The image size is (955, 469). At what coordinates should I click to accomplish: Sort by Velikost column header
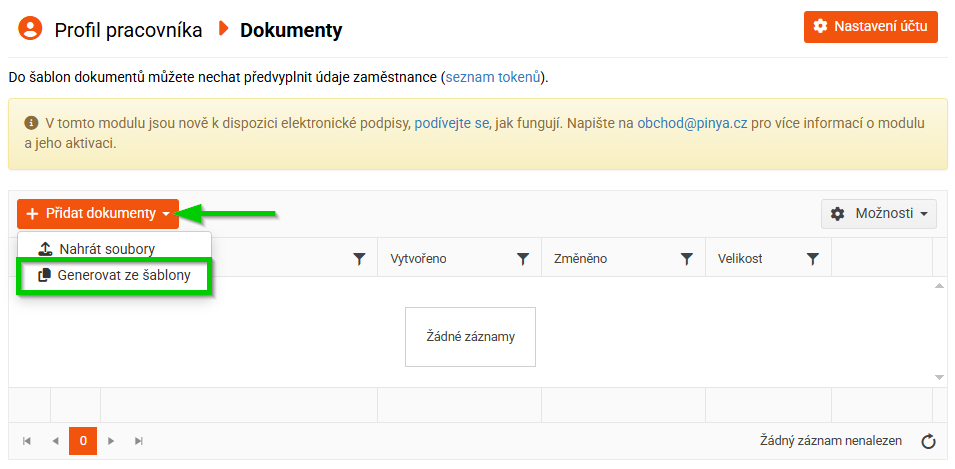740,259
